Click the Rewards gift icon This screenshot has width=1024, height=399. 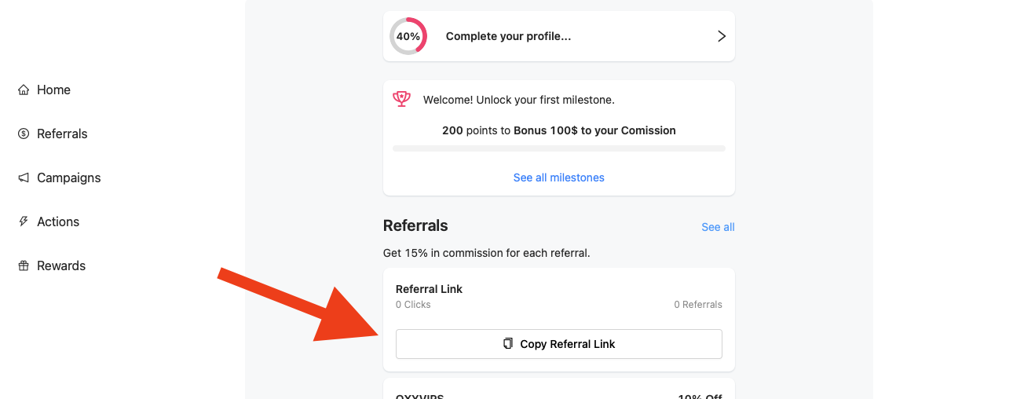[x=24, y=266]
